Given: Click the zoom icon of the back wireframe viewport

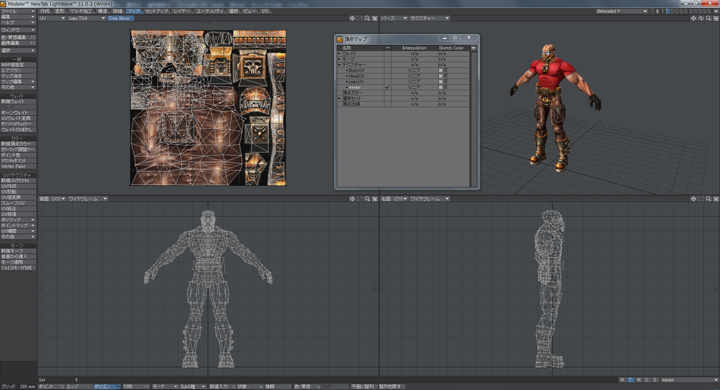Looking at the screenshot, I should (367, 199).
